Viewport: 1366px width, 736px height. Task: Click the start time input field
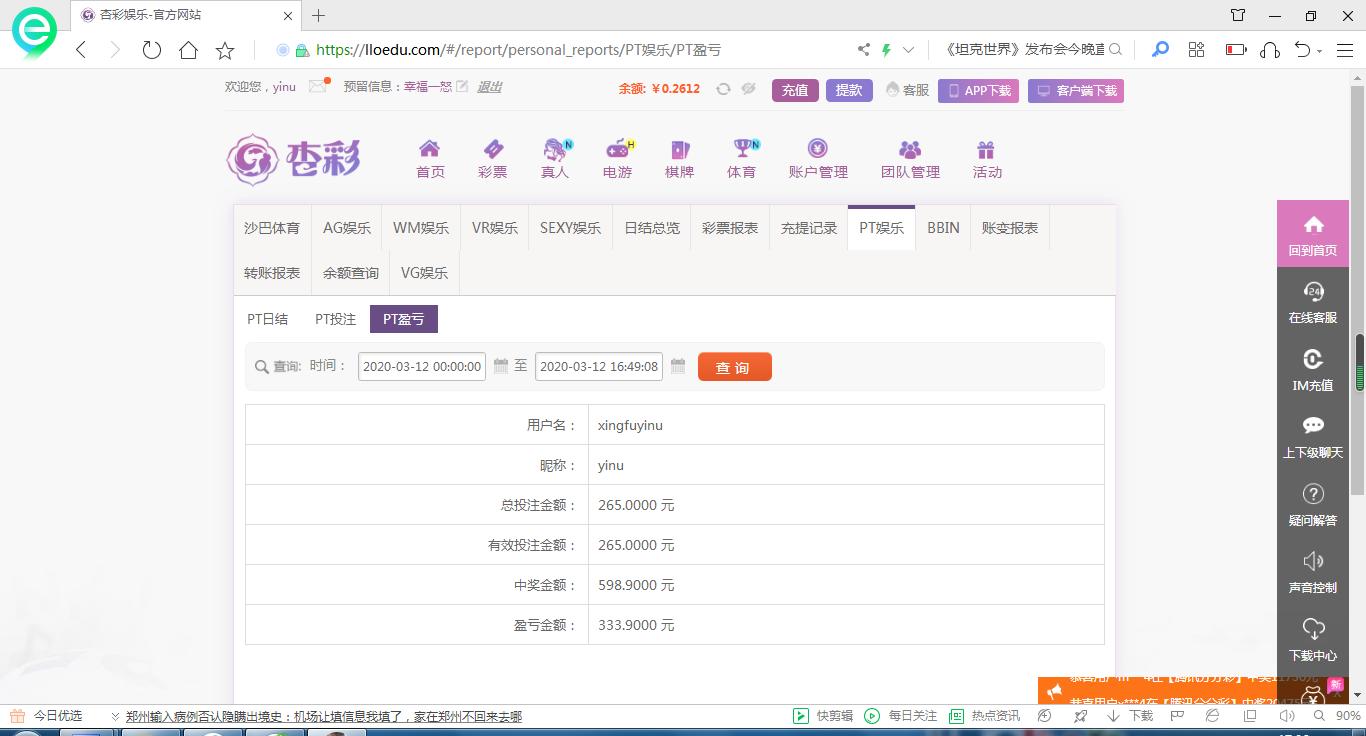tap(422, 367)
